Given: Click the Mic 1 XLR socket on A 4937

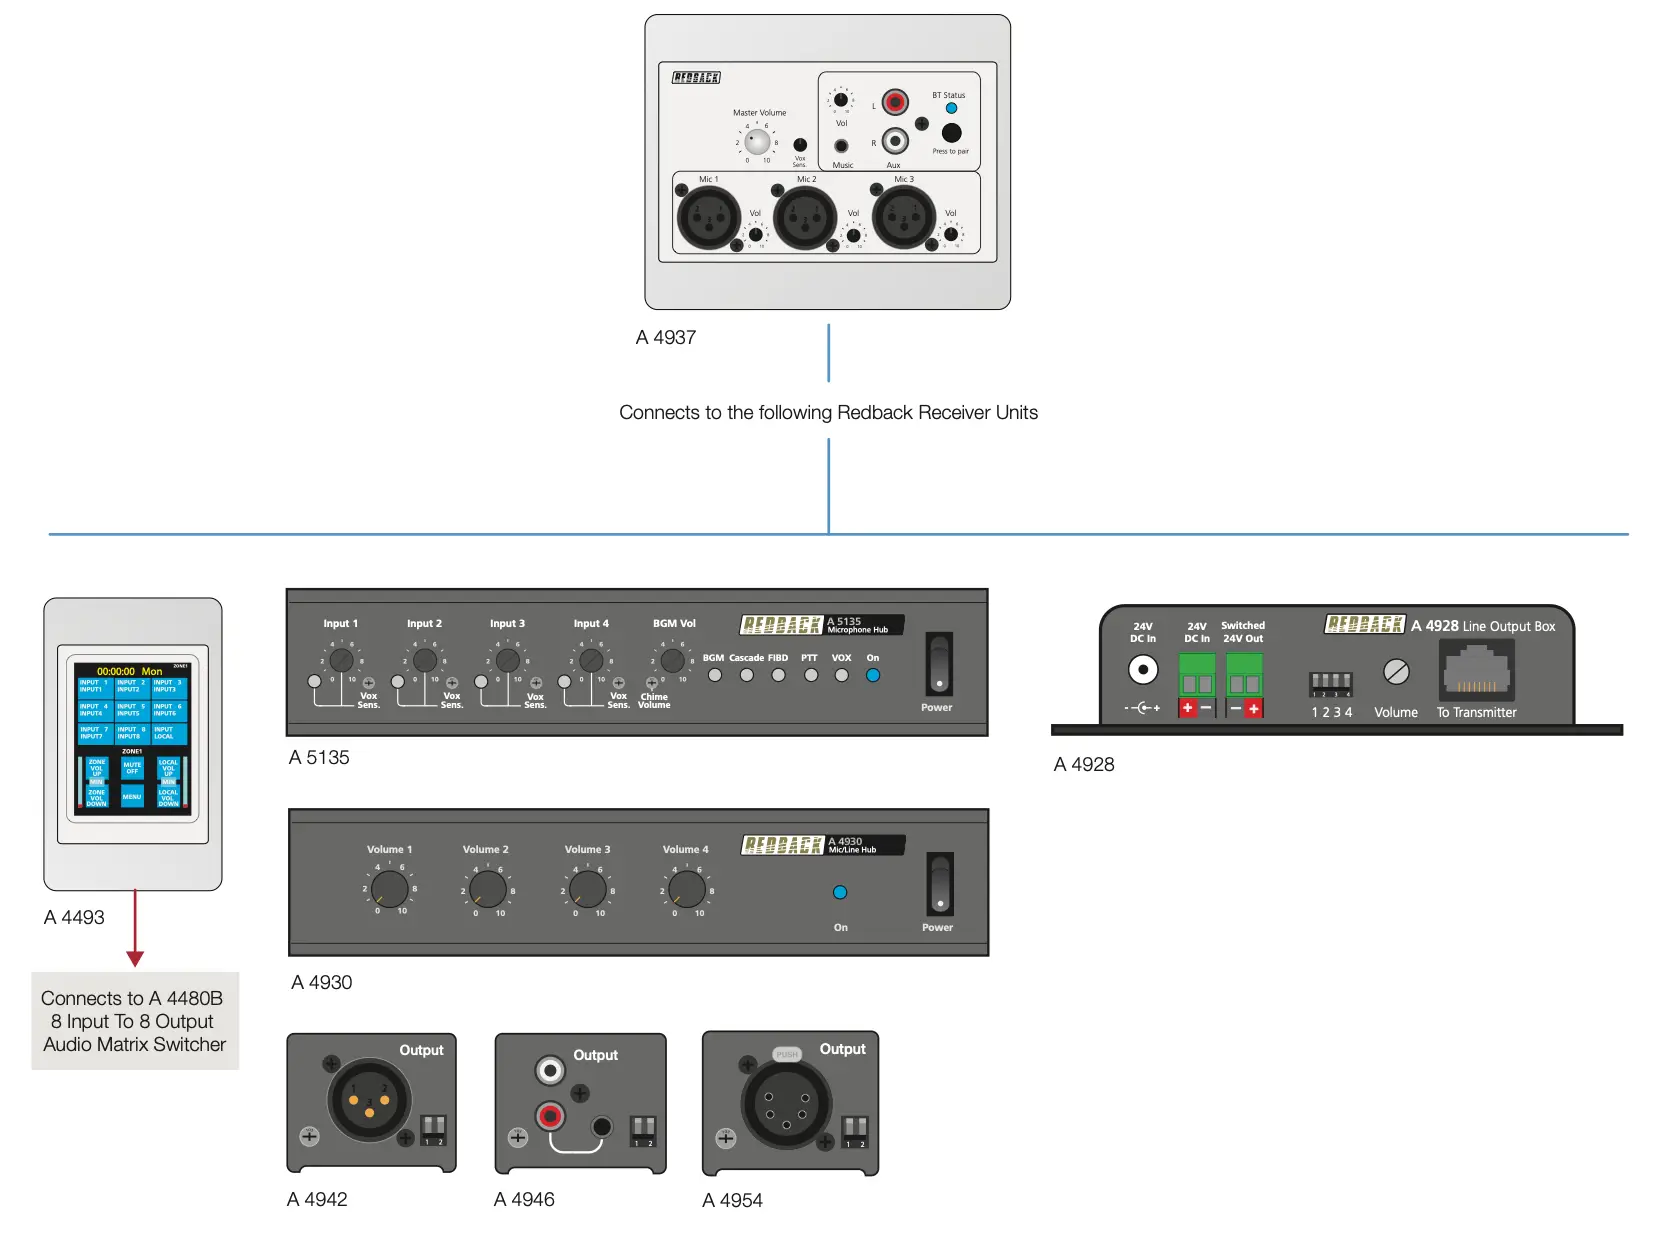Looking at the screenshot, I should [709, 219].
